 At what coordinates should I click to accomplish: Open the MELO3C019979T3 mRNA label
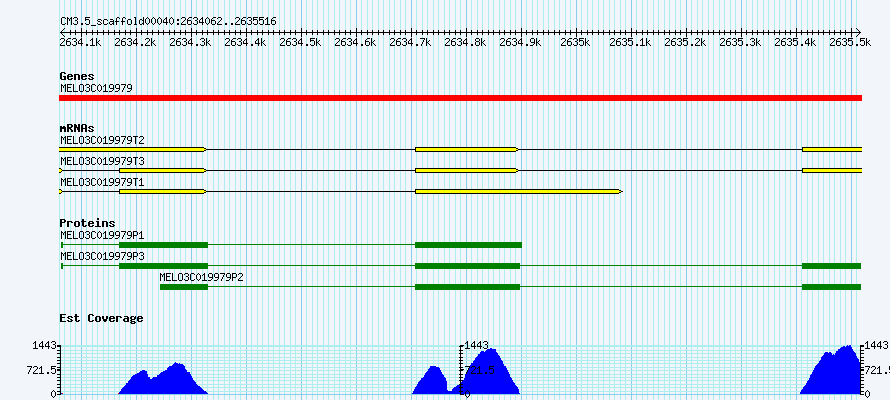coord(102,161)
